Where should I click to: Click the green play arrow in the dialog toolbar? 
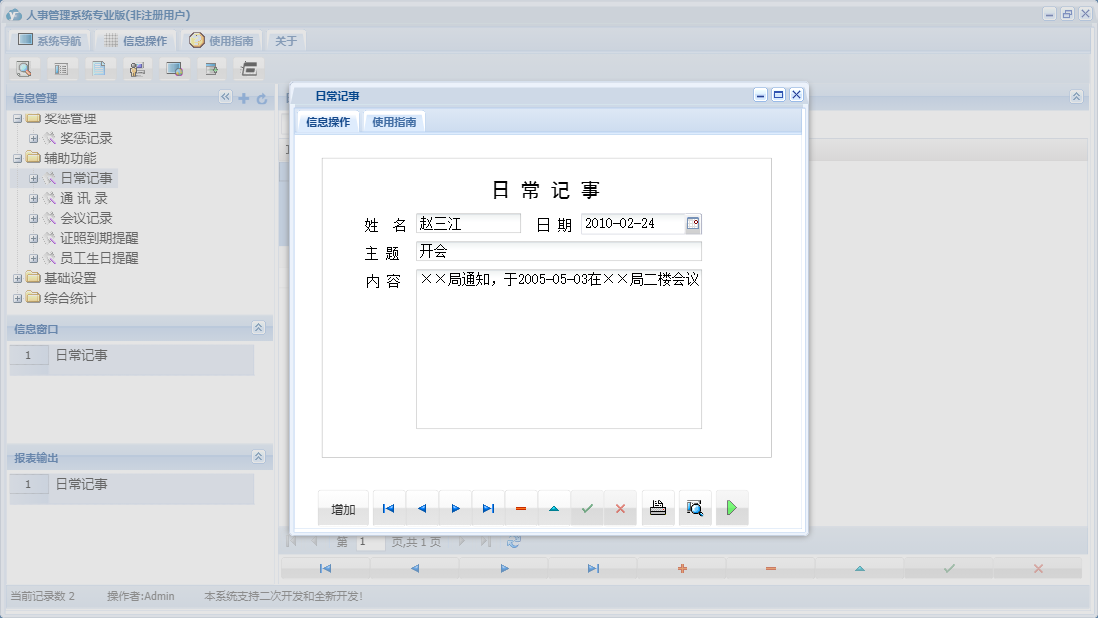731,507
